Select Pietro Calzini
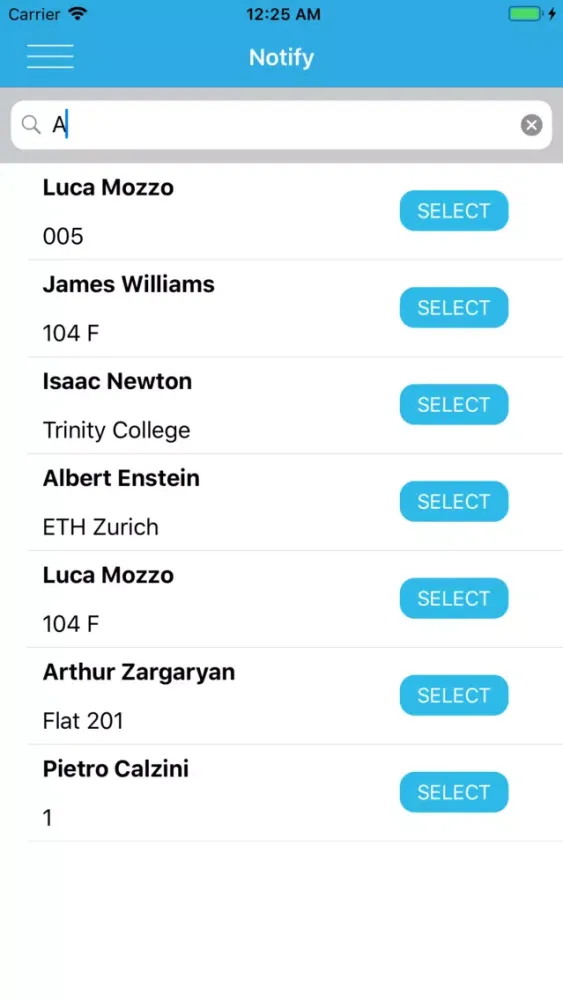This screenshot has width=563, height=1000. (x=454, y=792)
